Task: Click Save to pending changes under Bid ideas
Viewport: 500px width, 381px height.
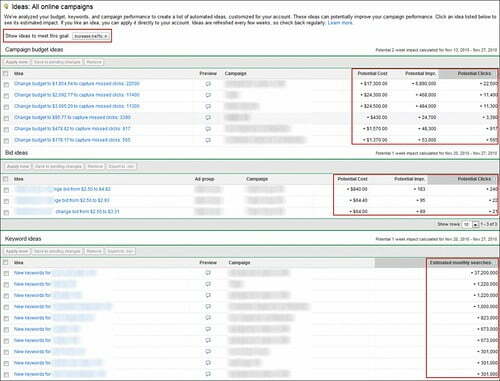Action: [x=58, y=166]
